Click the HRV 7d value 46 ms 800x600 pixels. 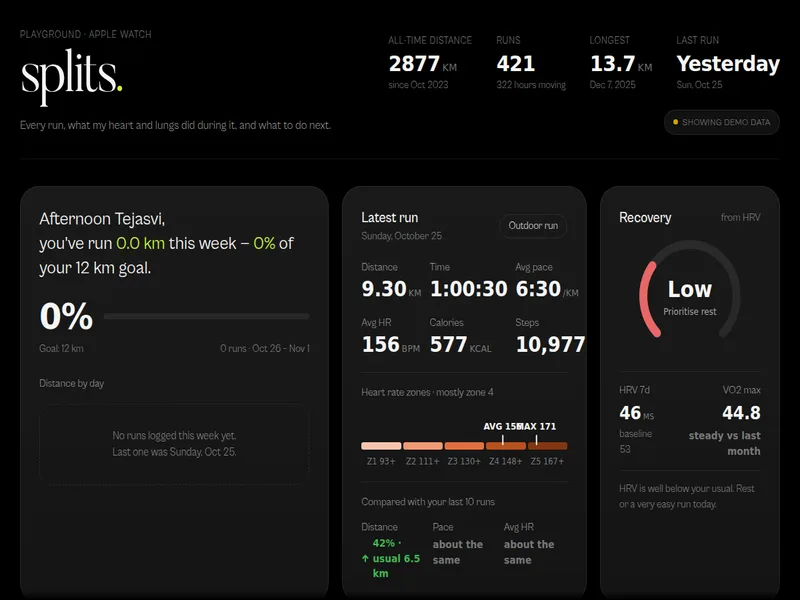(x=637, y=413)
